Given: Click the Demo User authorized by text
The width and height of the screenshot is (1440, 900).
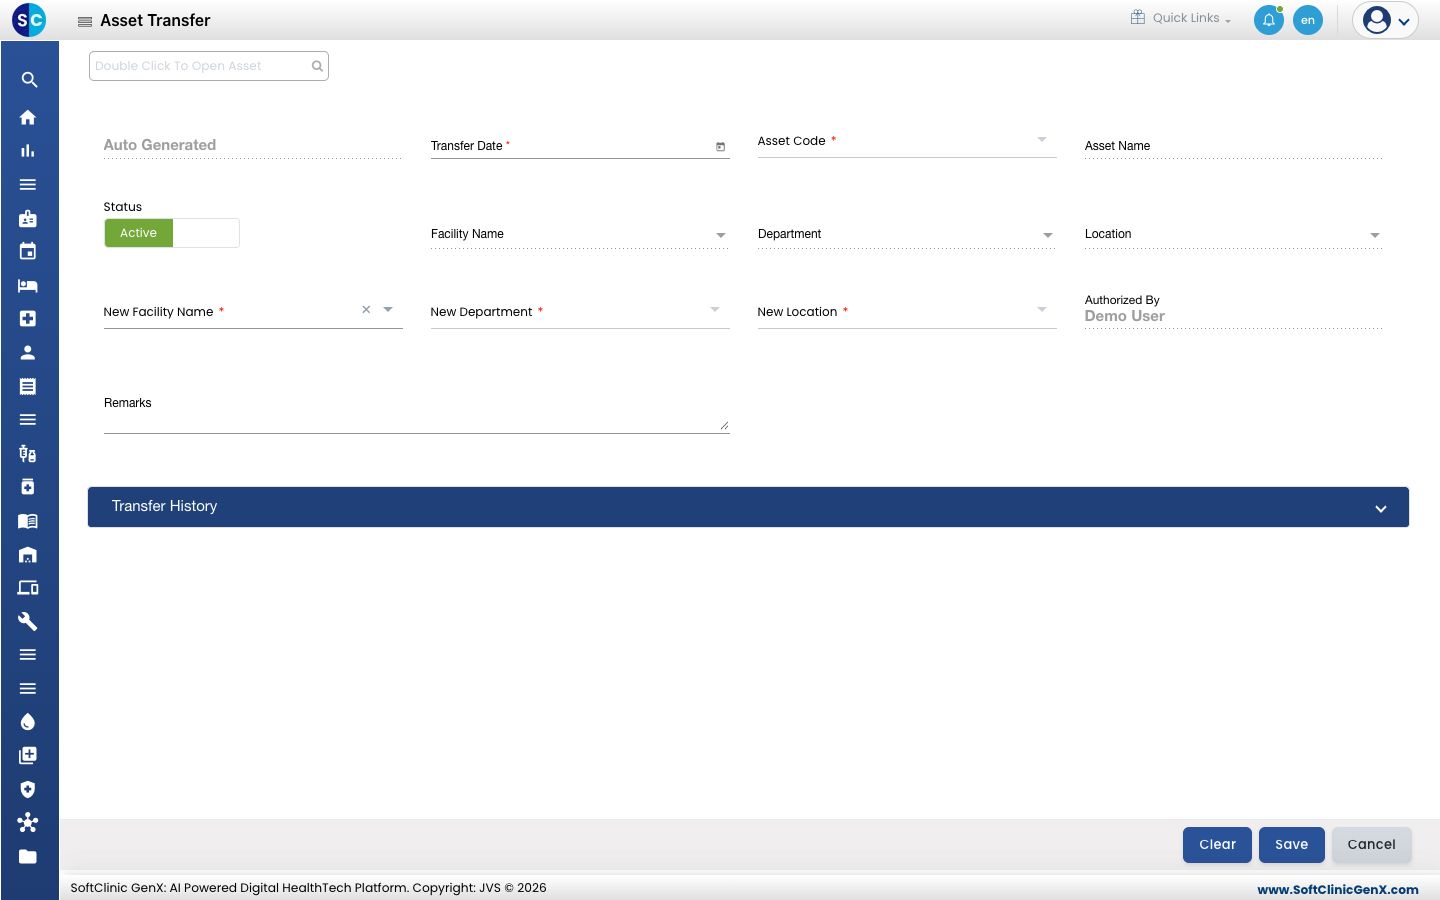Looking at the screenshot, I should (x=1125, y=316).
